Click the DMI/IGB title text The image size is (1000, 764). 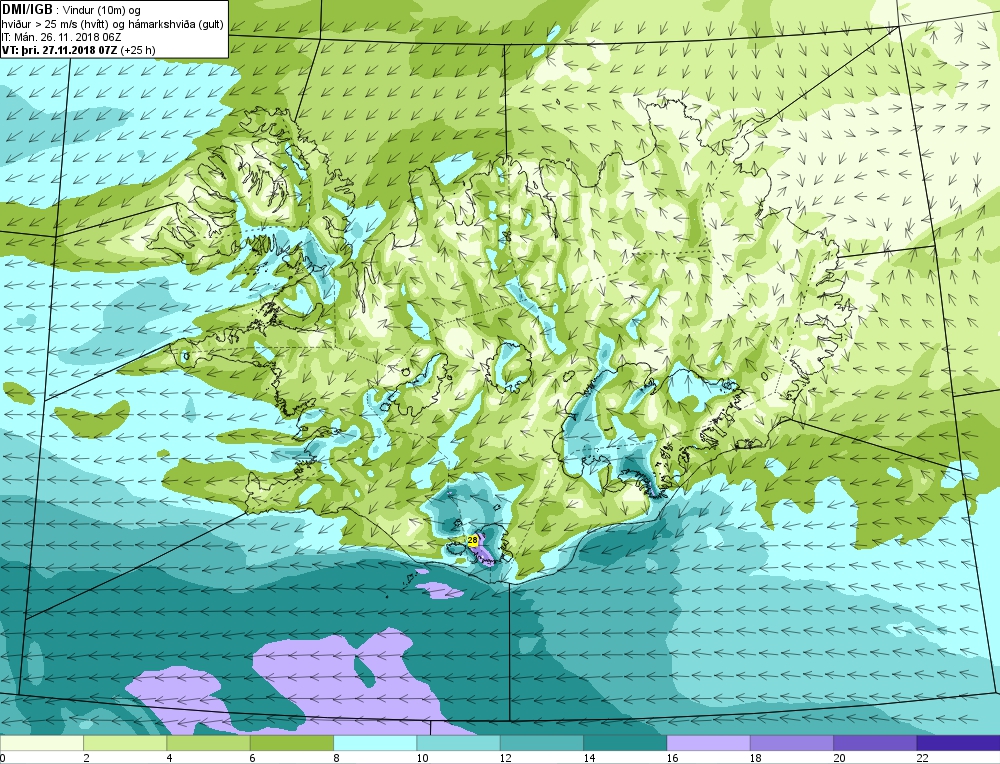pyautogui.click(x=27, y=10)
